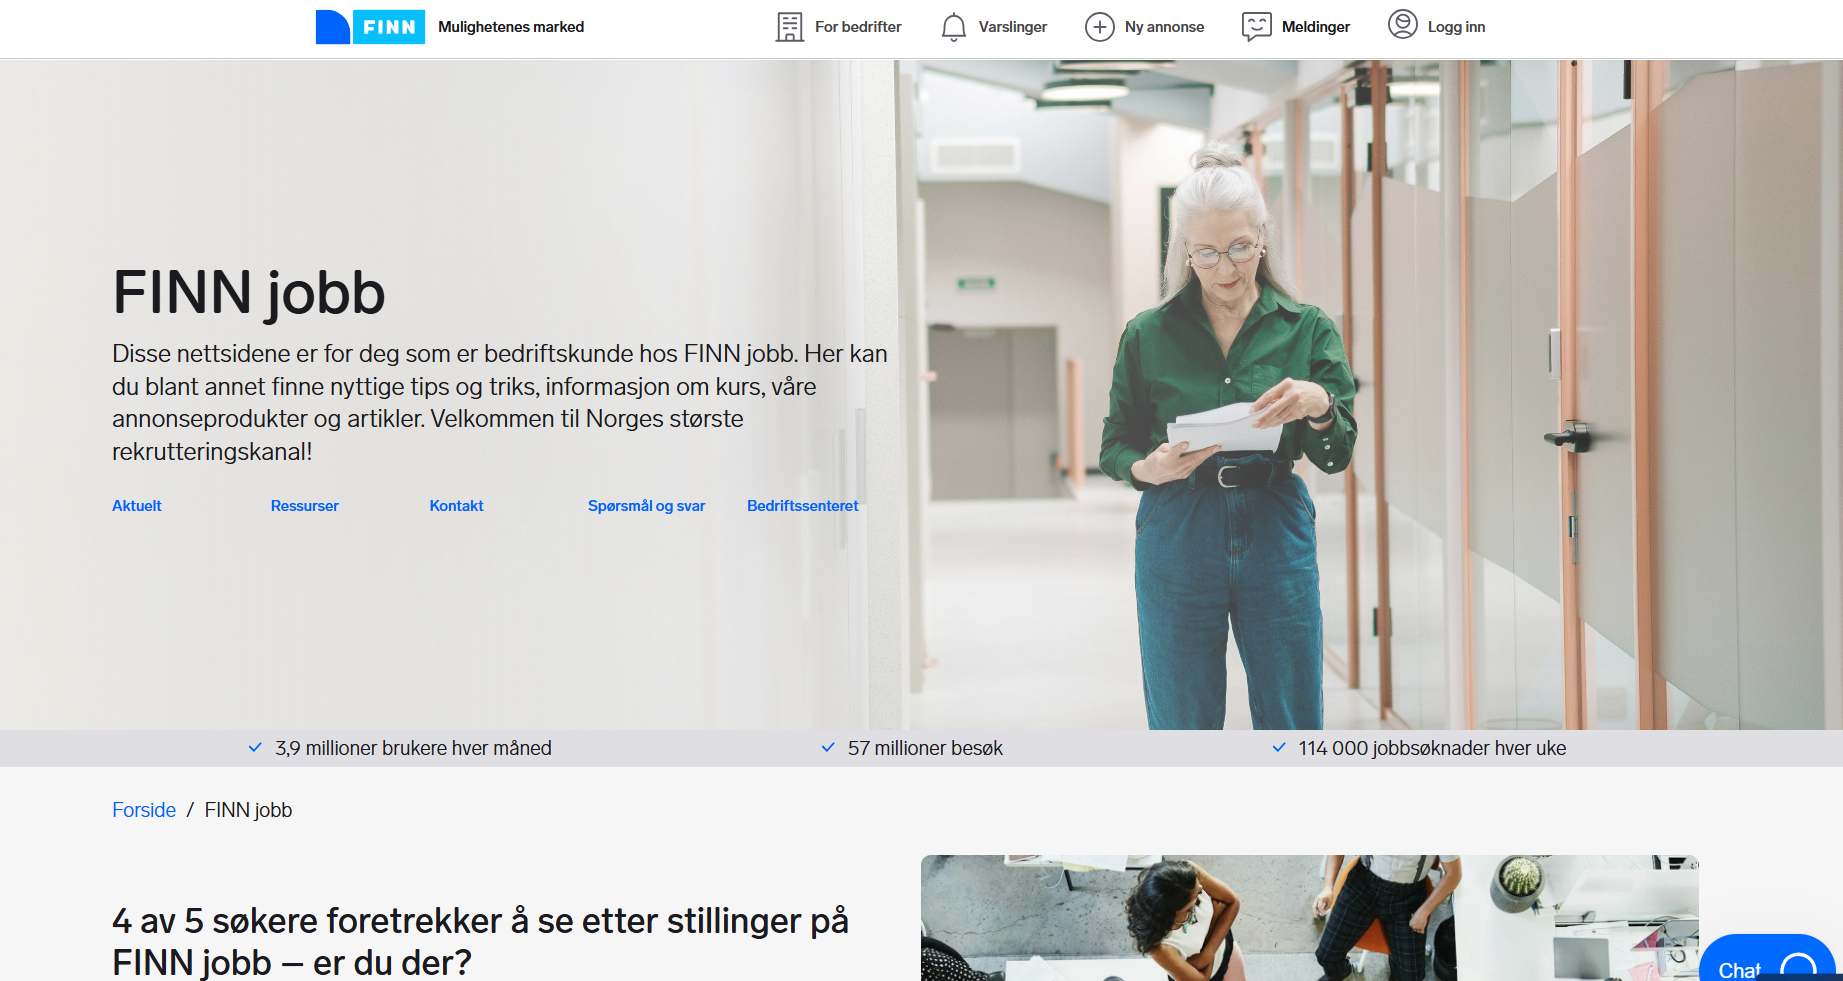Open the Aktuelt section link

(137, 506)
